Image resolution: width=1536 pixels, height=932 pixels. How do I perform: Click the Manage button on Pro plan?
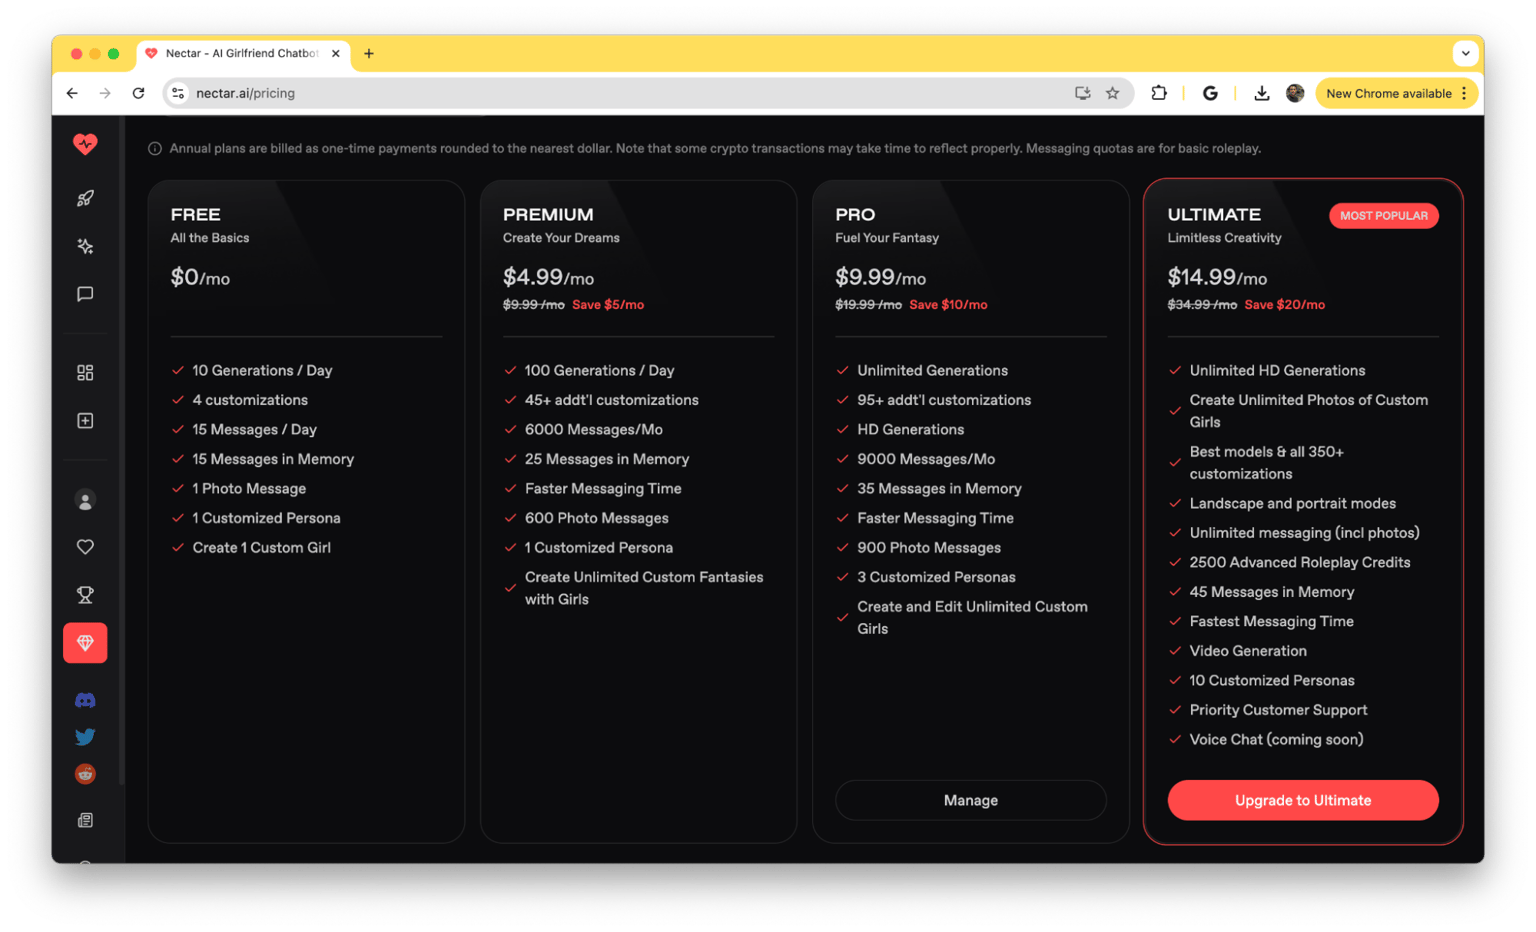point(970,800)
